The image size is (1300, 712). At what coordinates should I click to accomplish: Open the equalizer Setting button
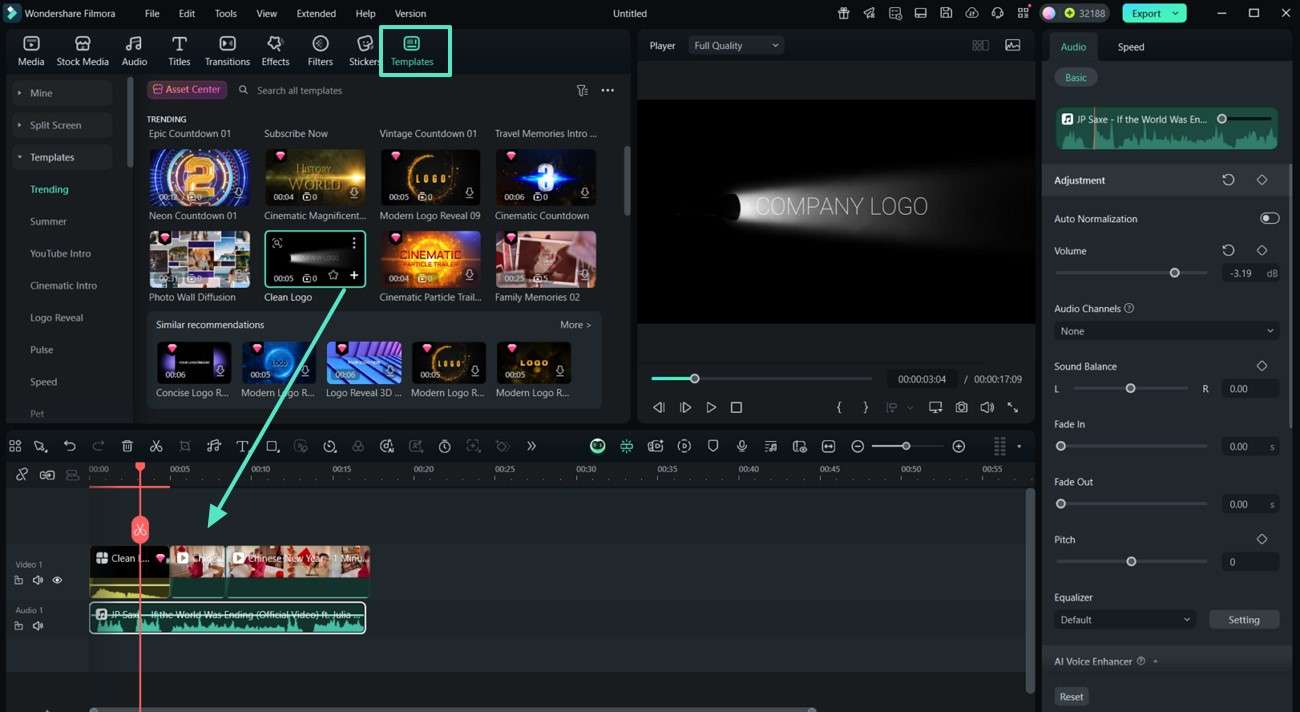[x=1244, y=620]
